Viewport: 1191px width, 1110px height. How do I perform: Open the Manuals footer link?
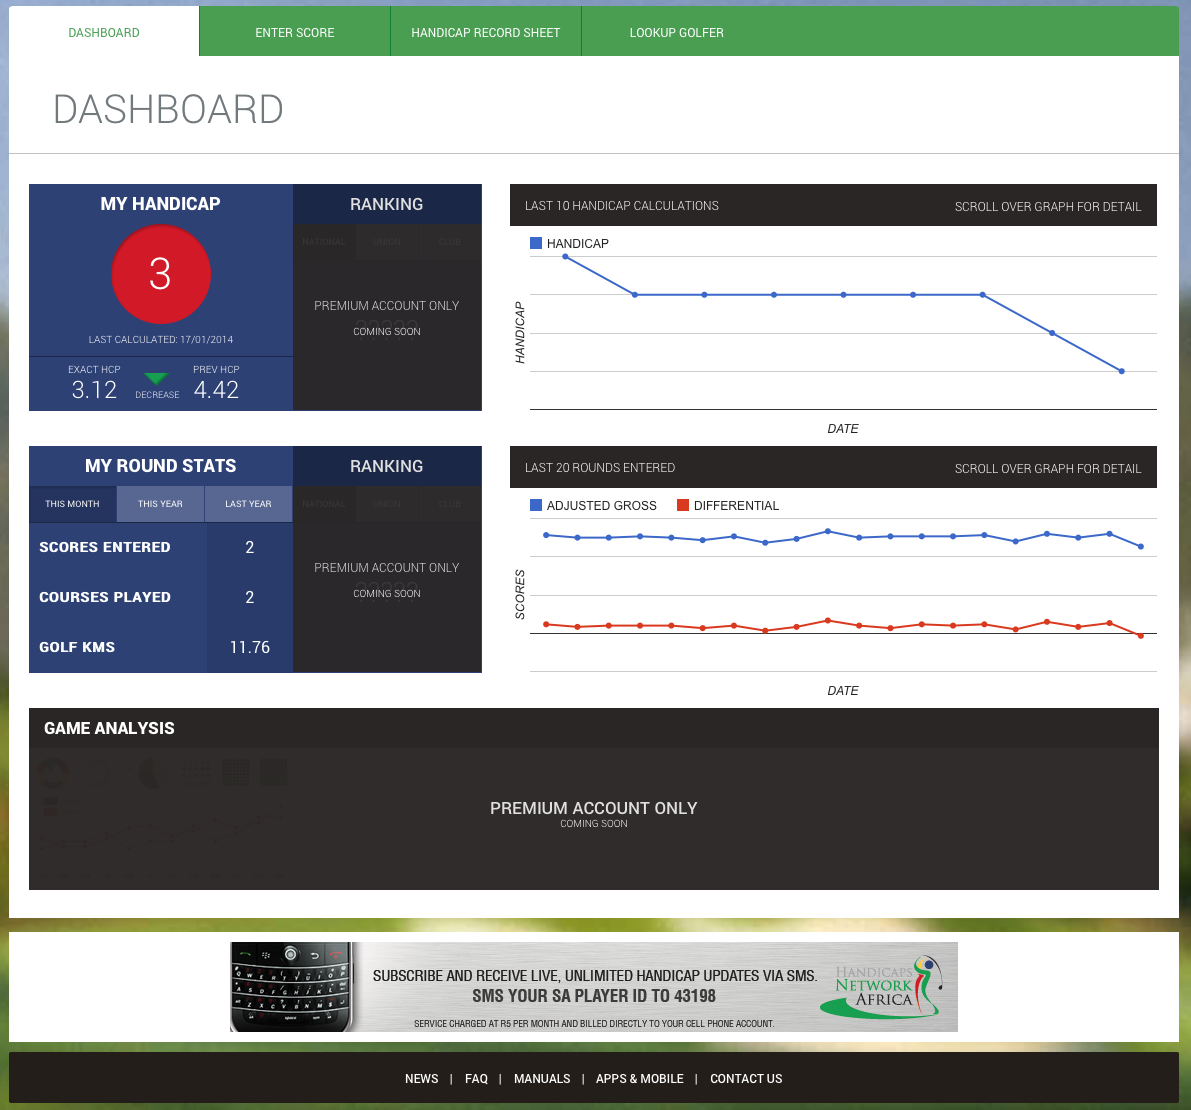(x=542, y=1079)
